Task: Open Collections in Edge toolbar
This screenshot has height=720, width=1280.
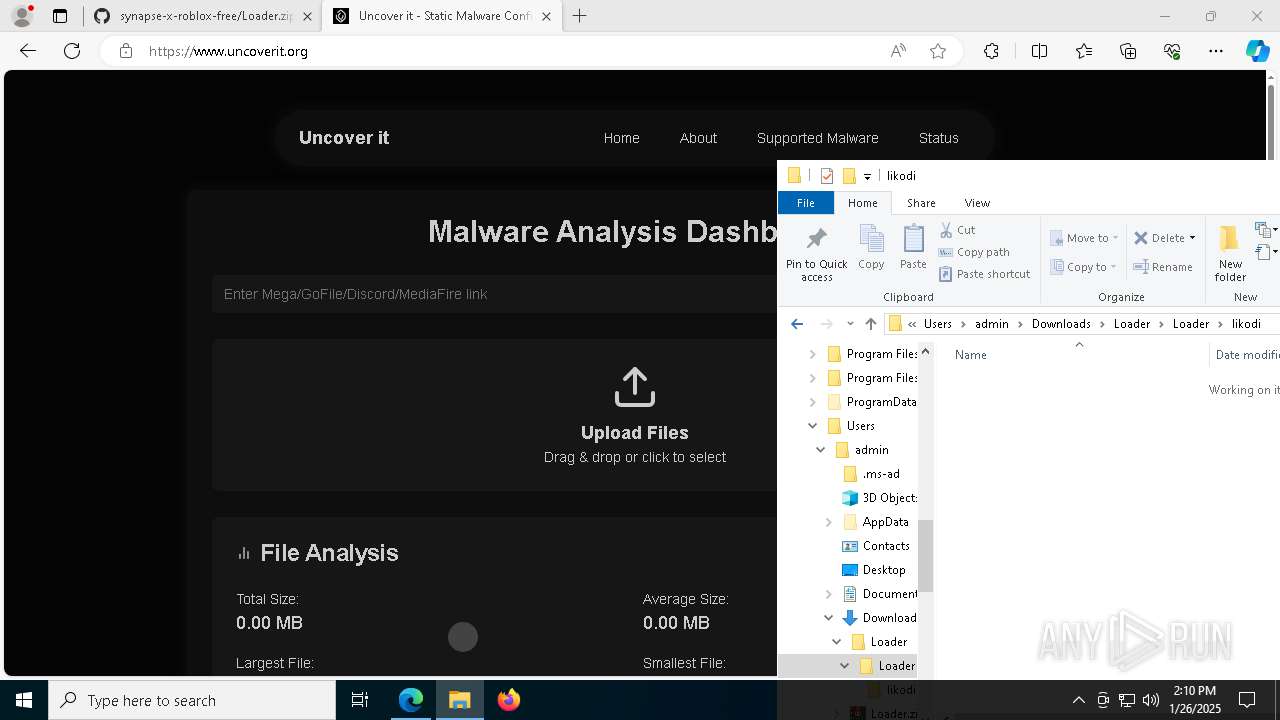Action: point(1128,51)
